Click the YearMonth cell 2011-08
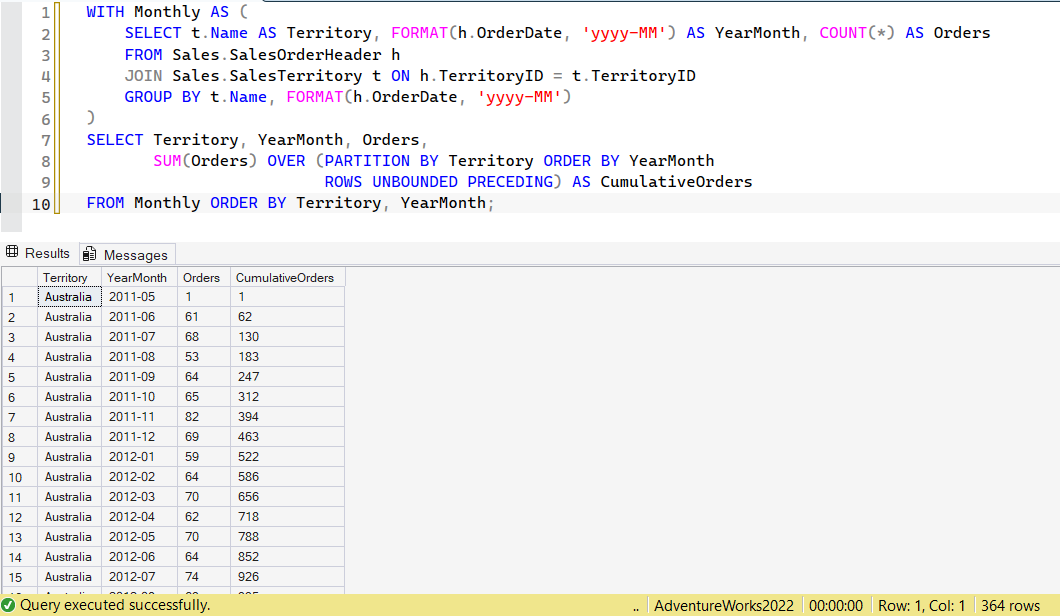 tap(139, 356)
